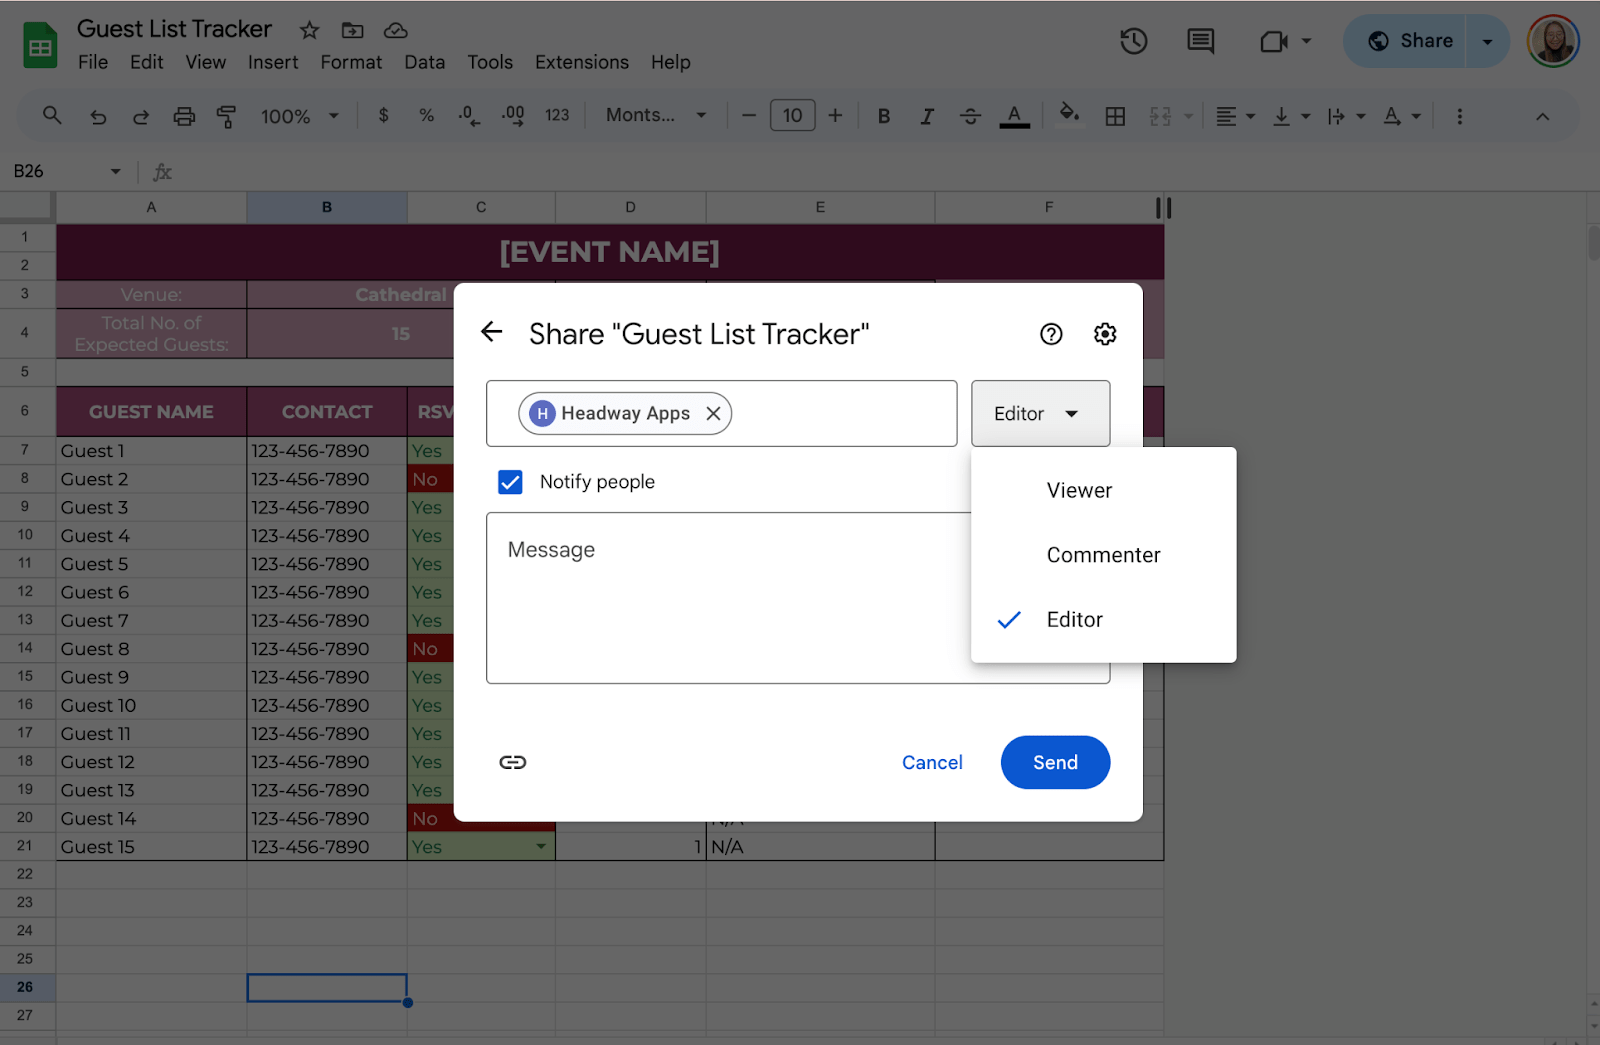Select the Editor role option in list
Screen dimensions: 1600x1045
click(x=1074, y=620)
